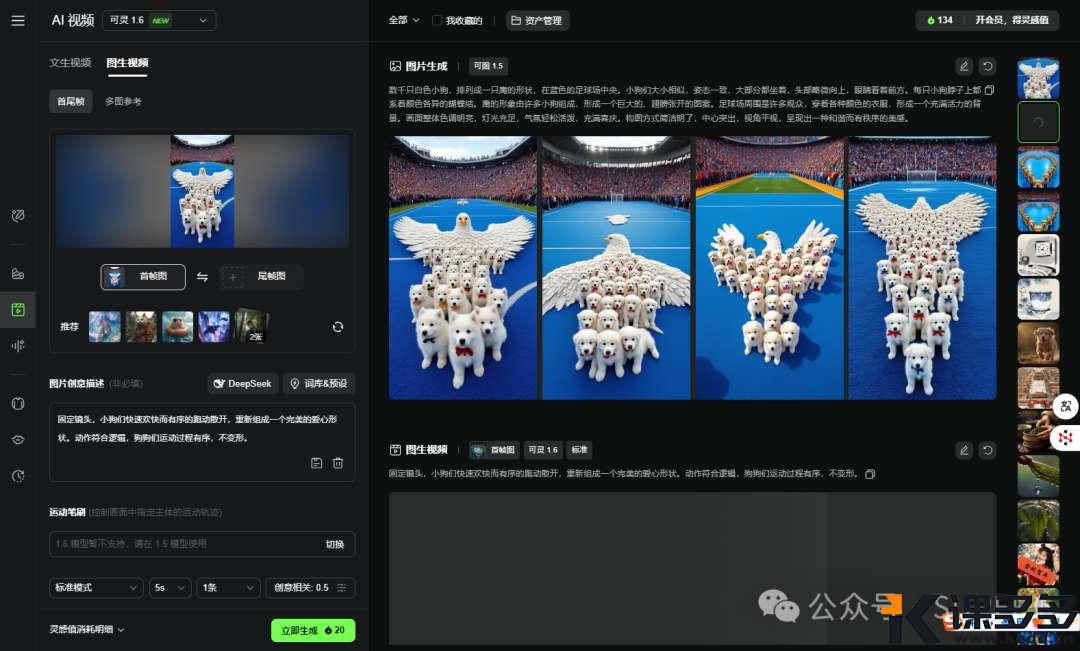Open the 词库&预设 preset library
Screen dimensions: 1080x651
point(318,383)
